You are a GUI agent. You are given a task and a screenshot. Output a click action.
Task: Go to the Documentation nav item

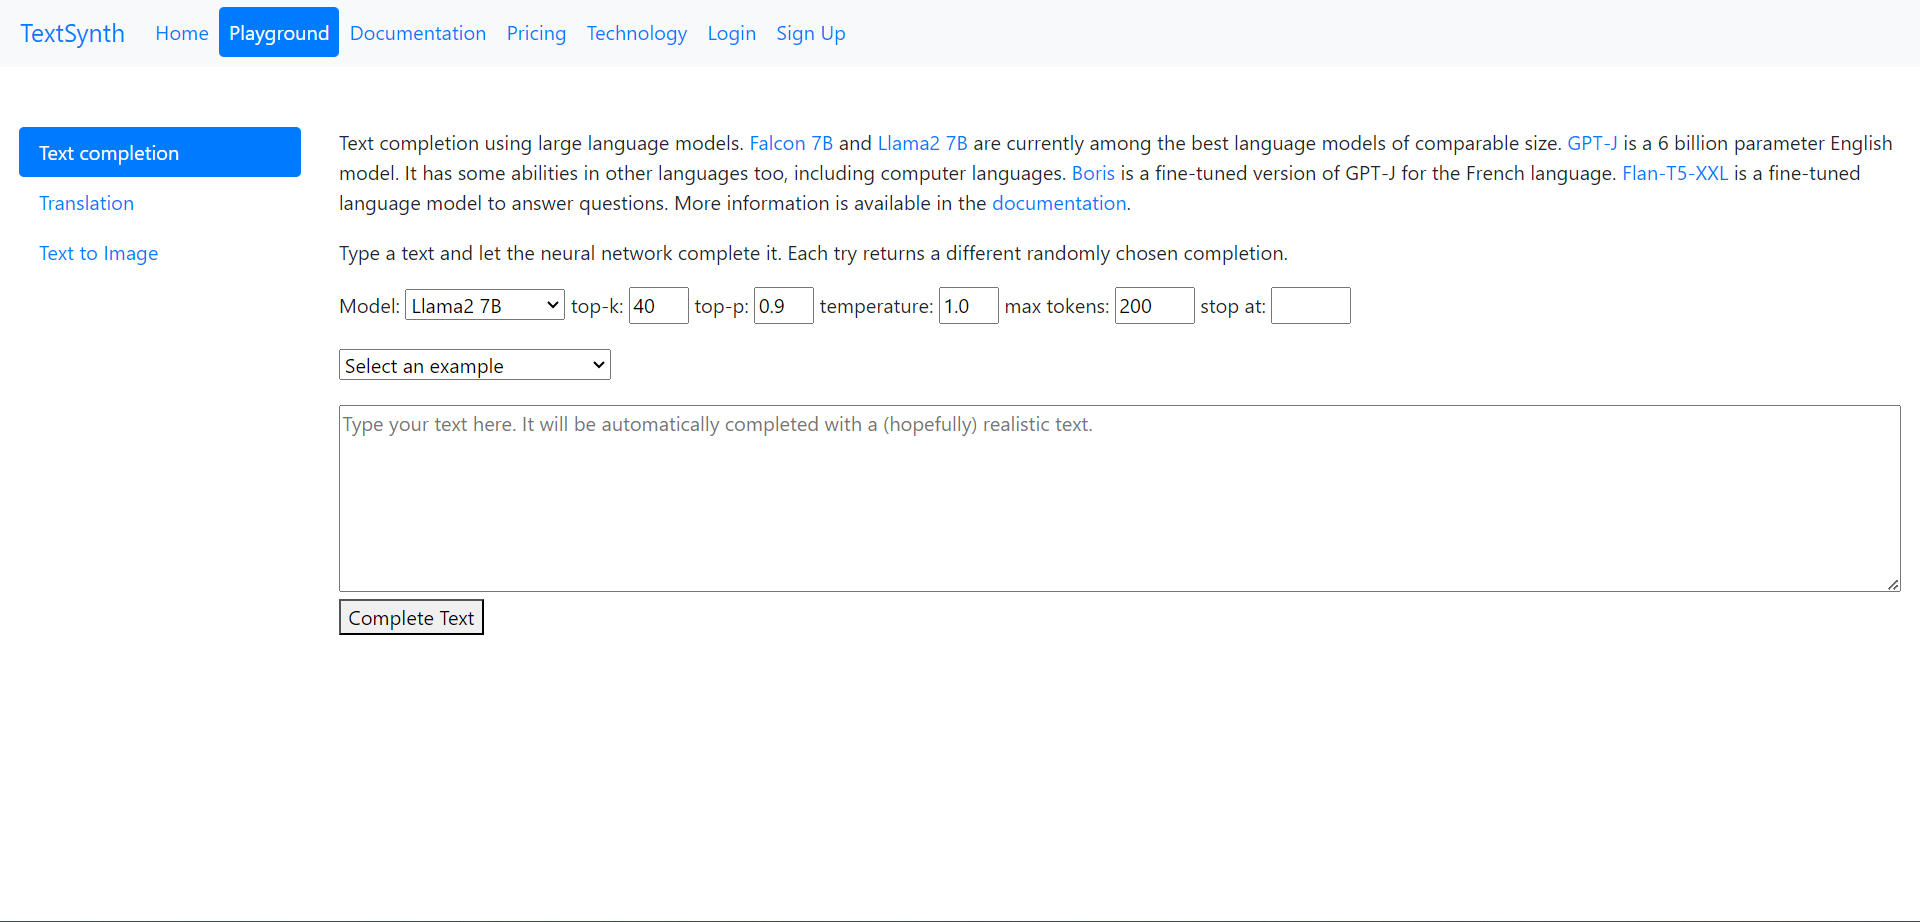417,33
